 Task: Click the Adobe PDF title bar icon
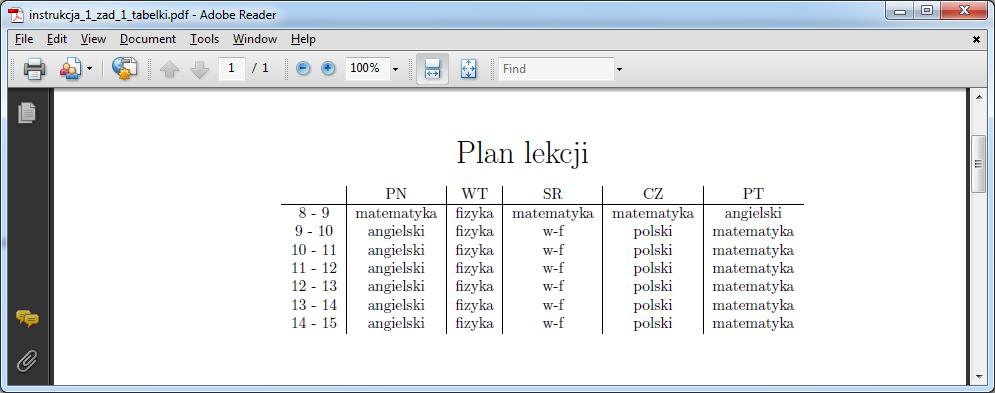pos(16,15)
